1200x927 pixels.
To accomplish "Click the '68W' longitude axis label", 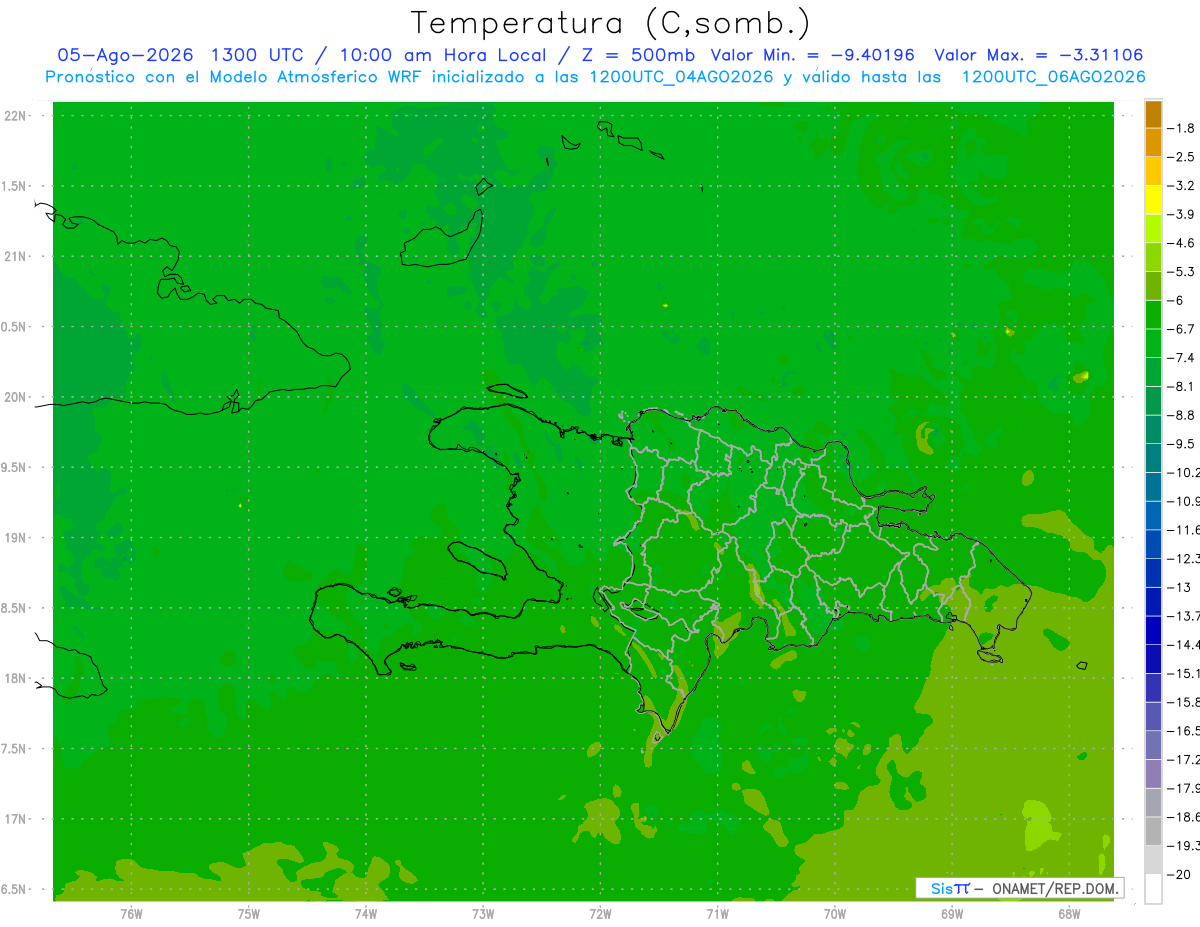I will click(x=1069, y=913).
